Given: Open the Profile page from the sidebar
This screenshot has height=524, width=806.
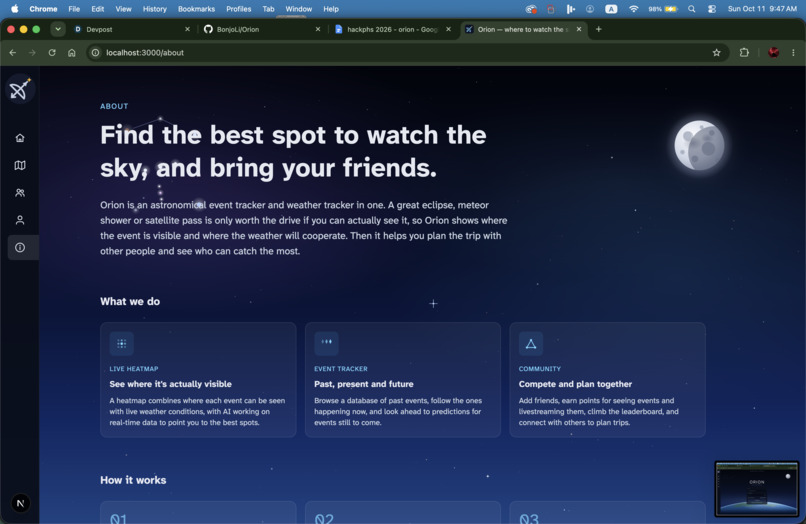Looking at the screenshot, I should point(20,220).
